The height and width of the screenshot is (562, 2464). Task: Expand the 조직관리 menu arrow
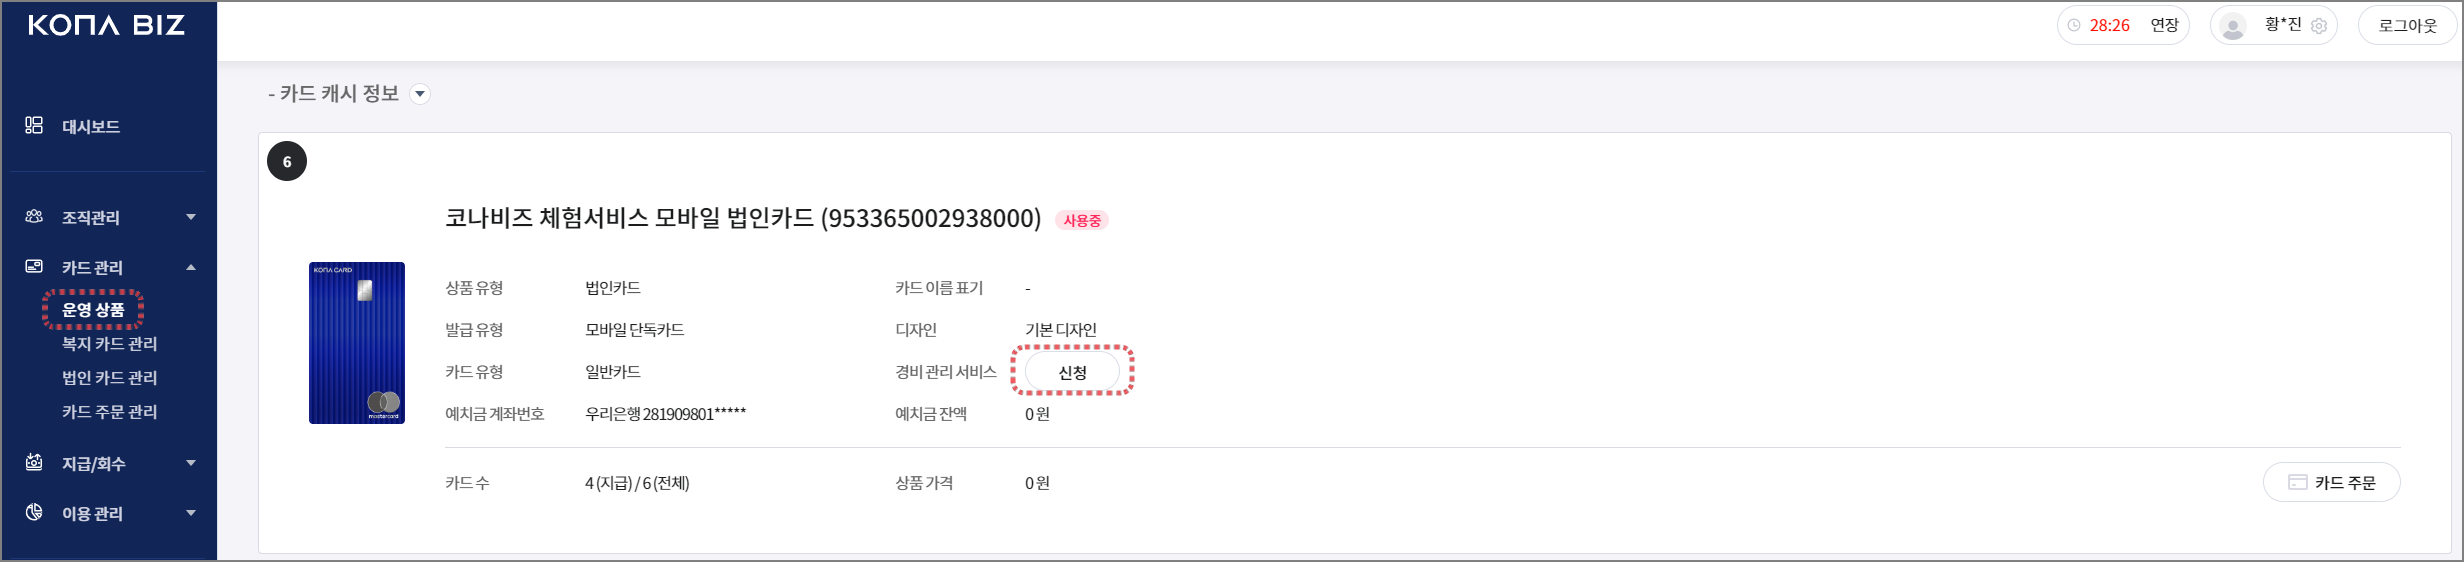[191, 217]
